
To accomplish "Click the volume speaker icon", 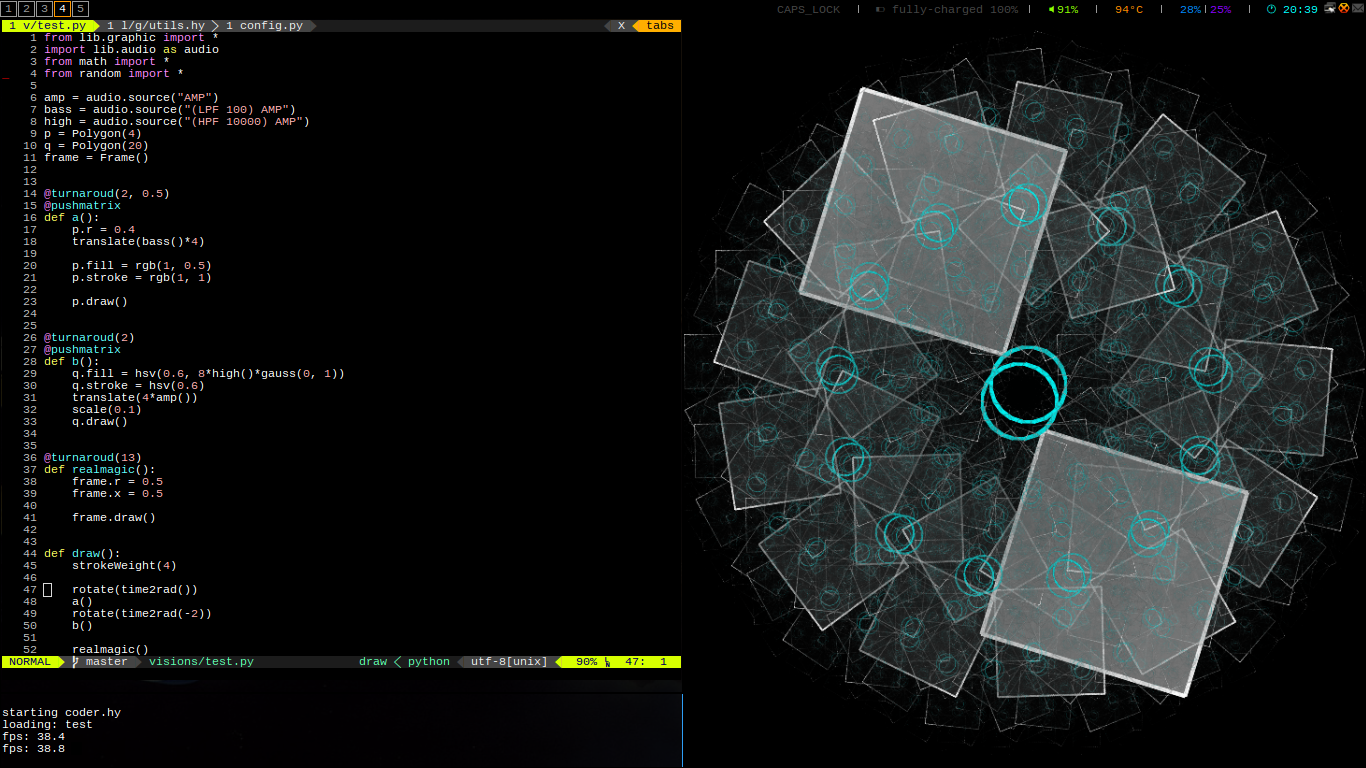I will 1050,9.
